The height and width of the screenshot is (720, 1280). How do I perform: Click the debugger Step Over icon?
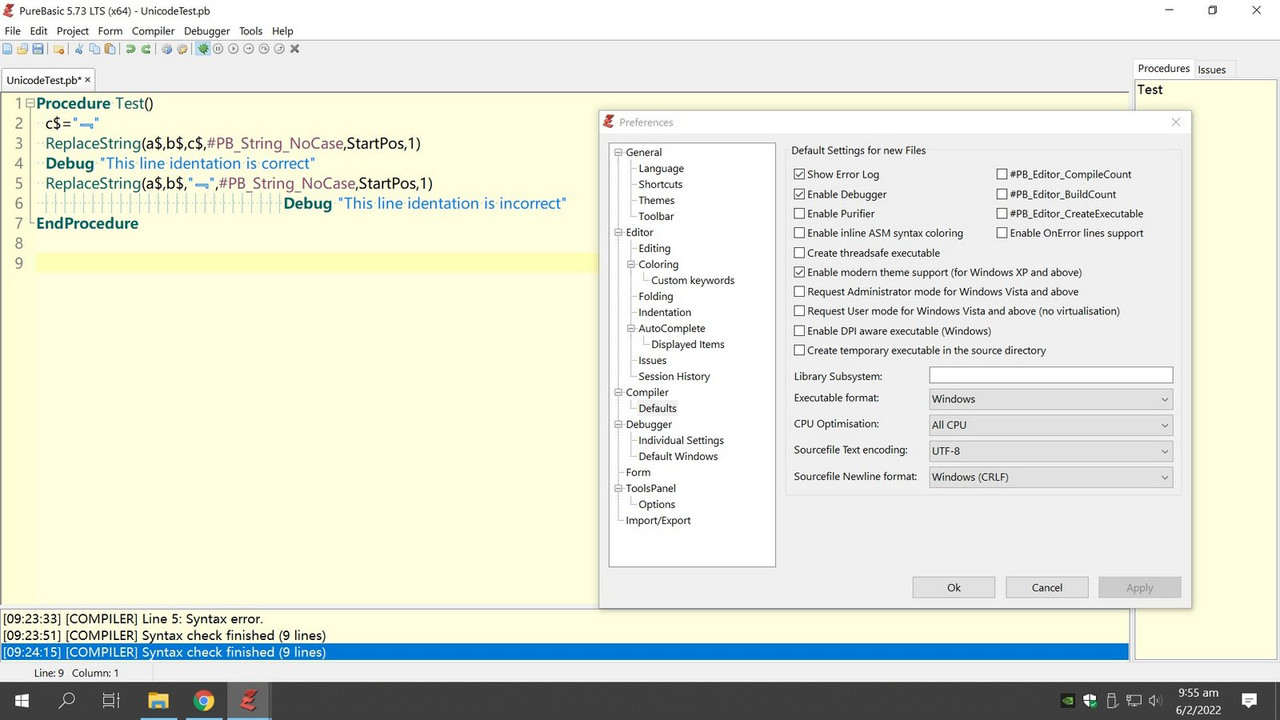point(264,49)
